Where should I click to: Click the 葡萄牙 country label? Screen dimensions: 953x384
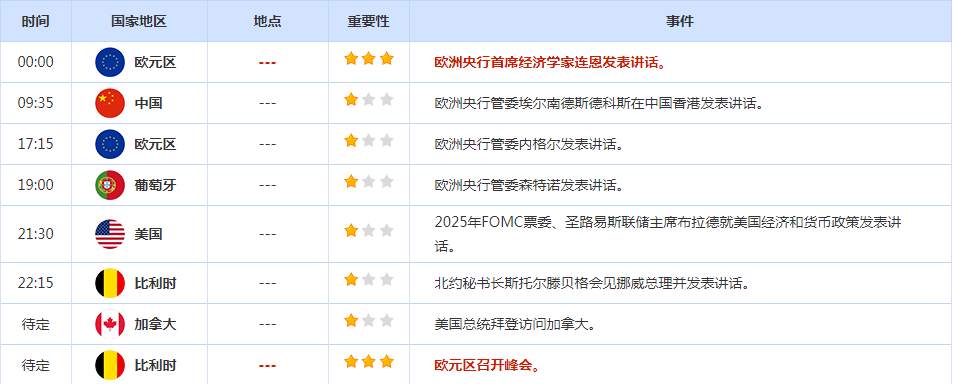[155, 185]
